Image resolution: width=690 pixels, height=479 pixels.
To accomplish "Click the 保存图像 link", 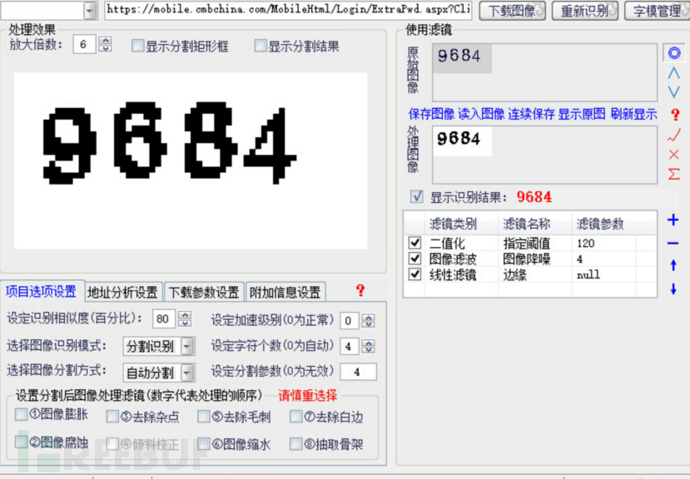I will tap(431, 114).
